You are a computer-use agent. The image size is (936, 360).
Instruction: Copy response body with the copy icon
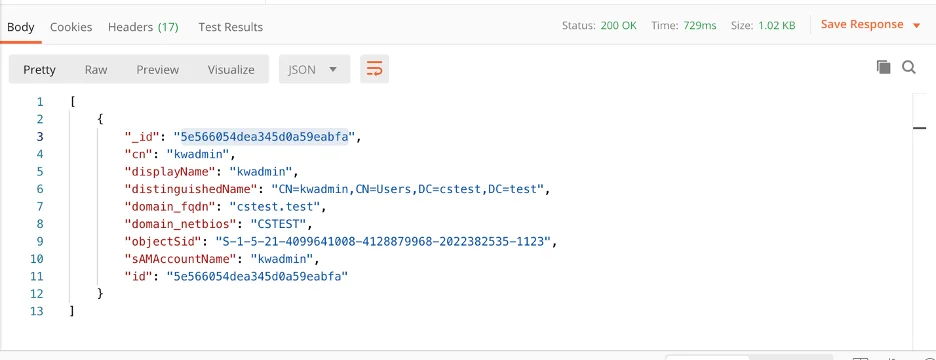(x=883, y=67)
